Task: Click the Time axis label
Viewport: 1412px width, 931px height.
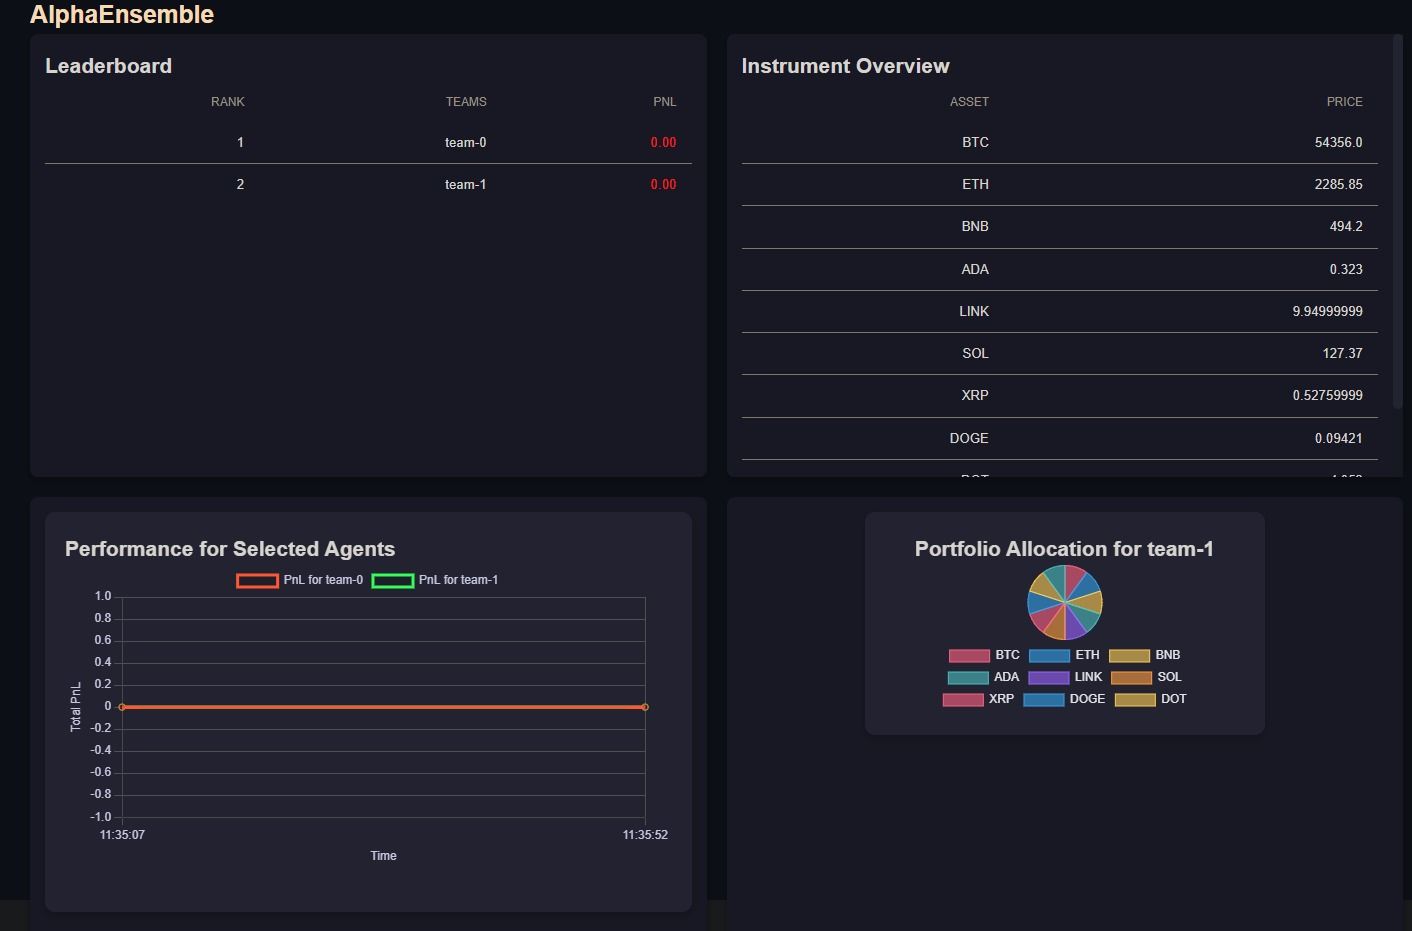Action: coord(384,856)
